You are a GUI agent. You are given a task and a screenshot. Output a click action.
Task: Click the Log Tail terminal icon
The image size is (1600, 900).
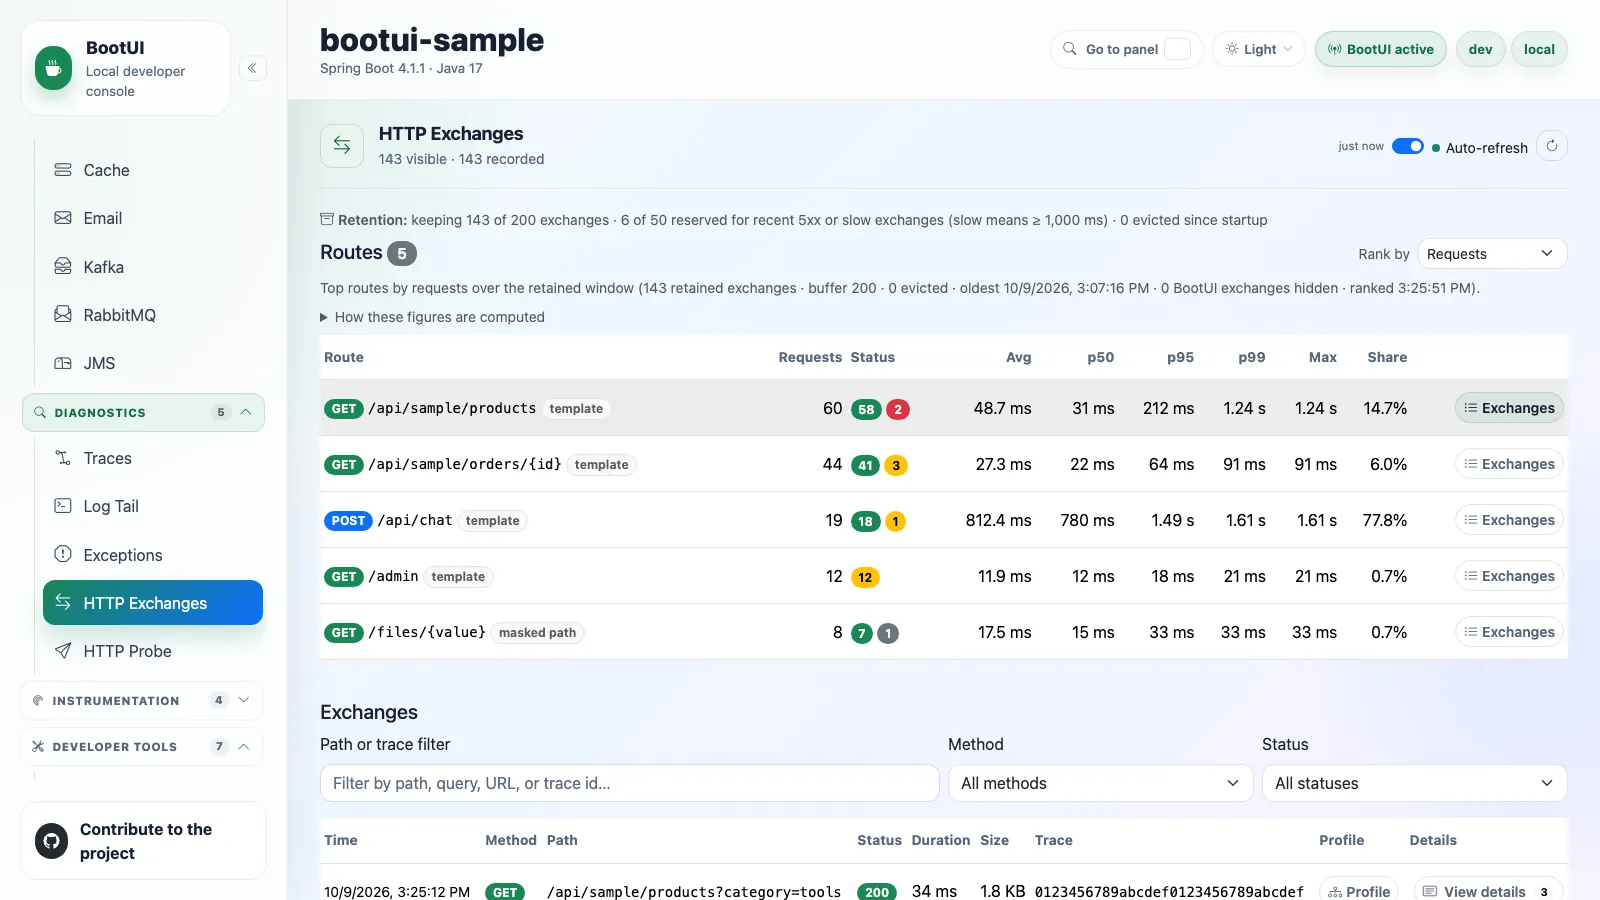(63, 506)
